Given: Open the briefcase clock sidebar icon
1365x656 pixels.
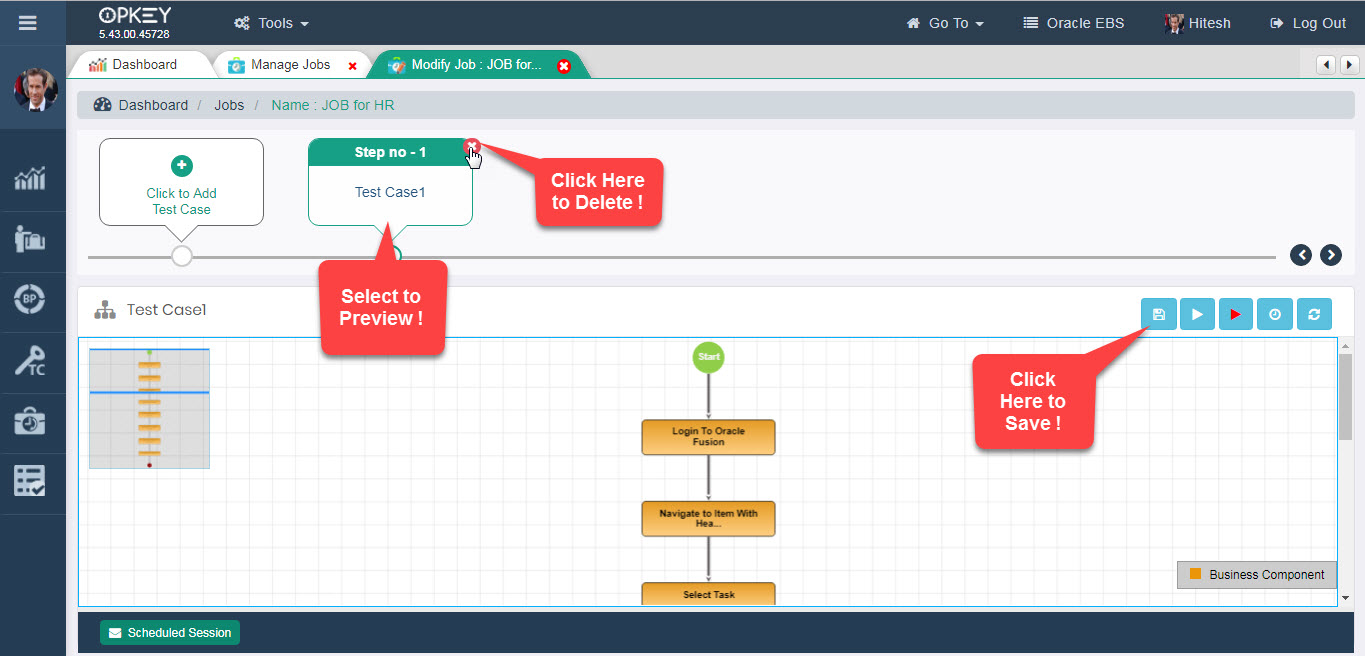Looking at the screenshot, I should click(x=30, y=422).
